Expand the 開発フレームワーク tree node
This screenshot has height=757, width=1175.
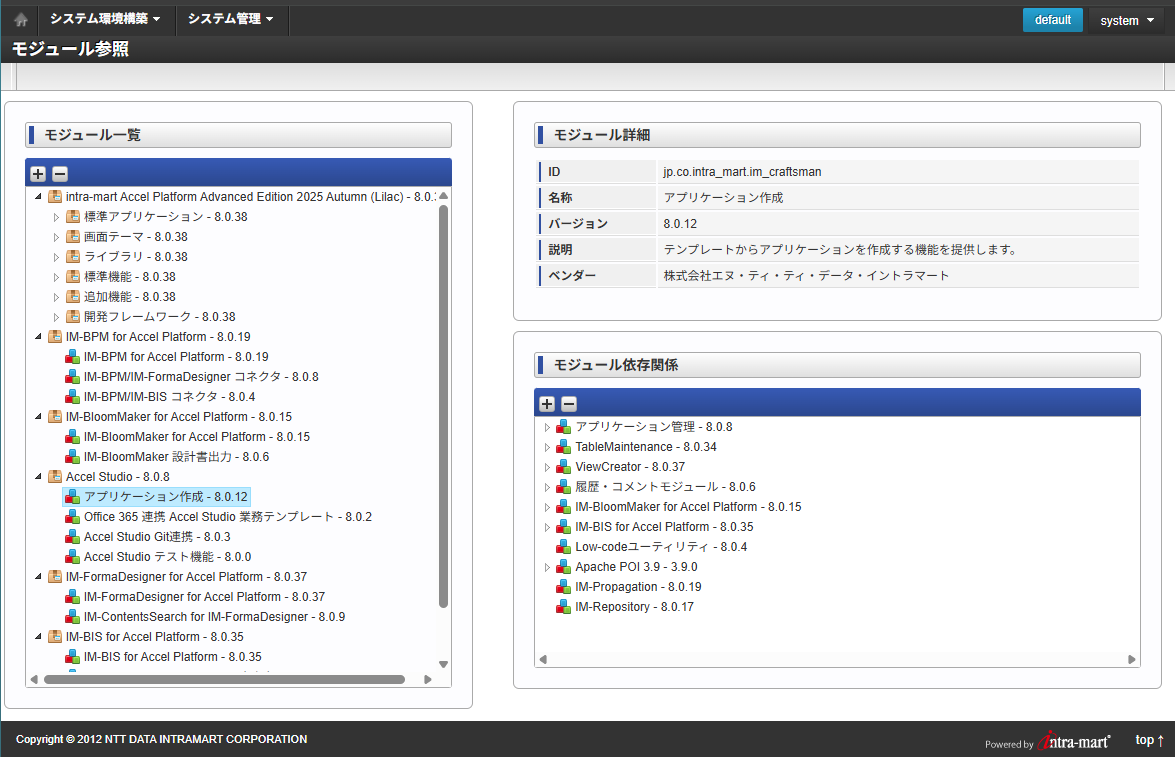tap(57, 317)
